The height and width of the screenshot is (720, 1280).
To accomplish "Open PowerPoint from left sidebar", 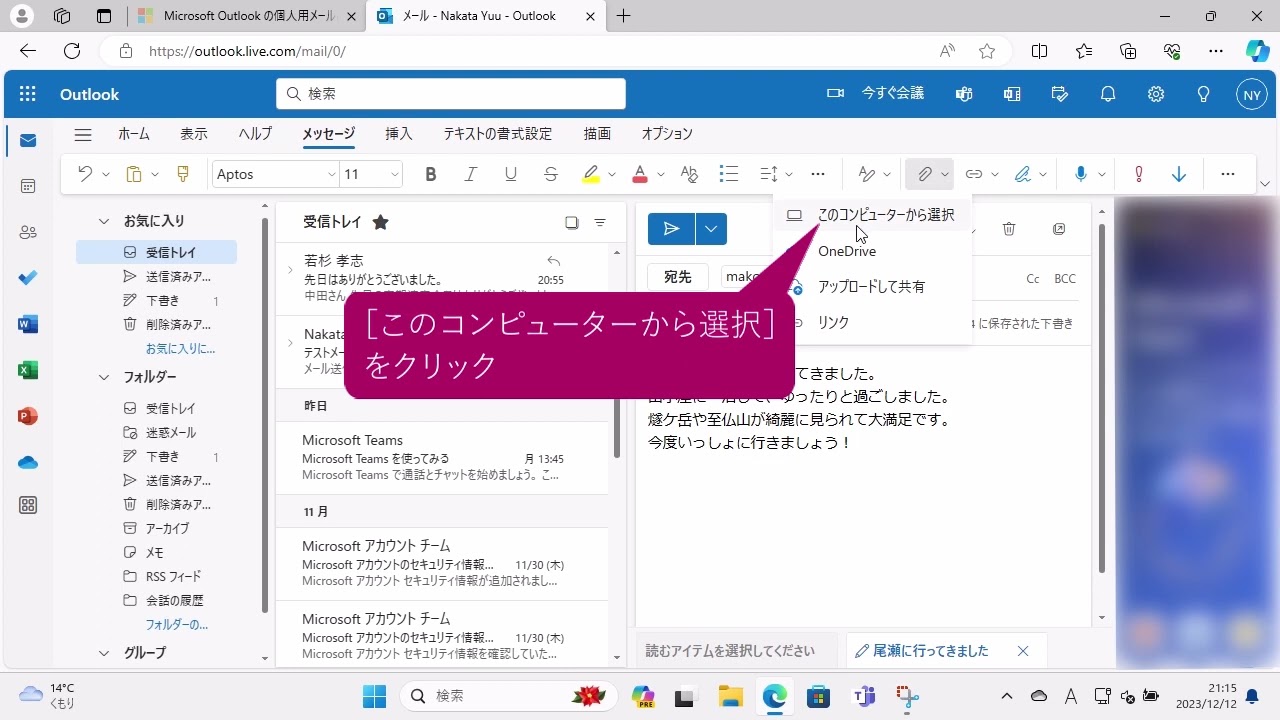I will (x=28, y=416).
